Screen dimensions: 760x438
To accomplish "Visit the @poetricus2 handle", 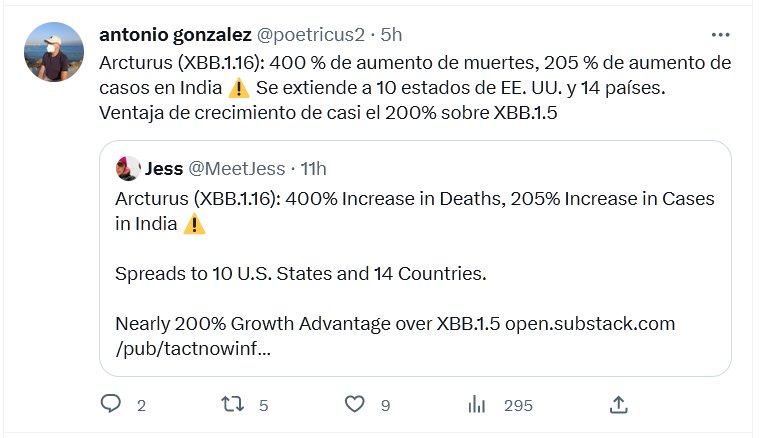I will click(311, 34).
